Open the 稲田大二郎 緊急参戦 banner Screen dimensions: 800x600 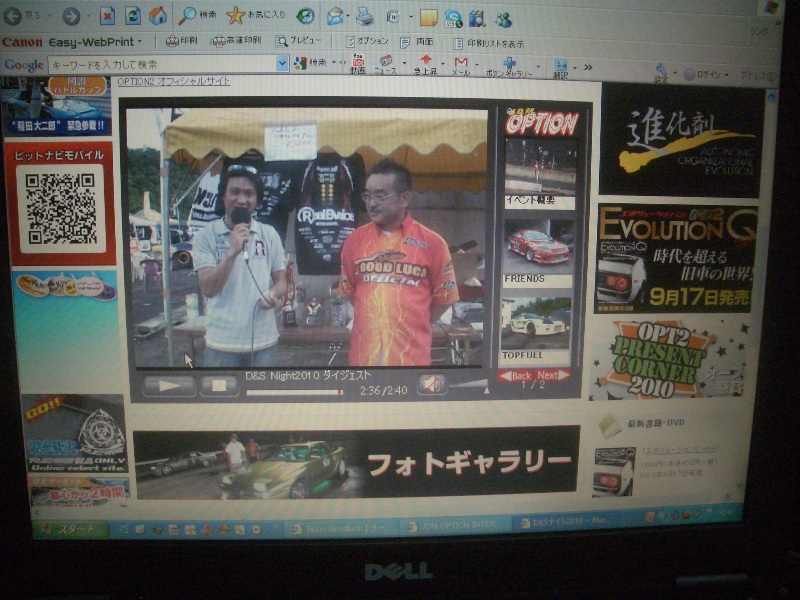coord(56,106)
